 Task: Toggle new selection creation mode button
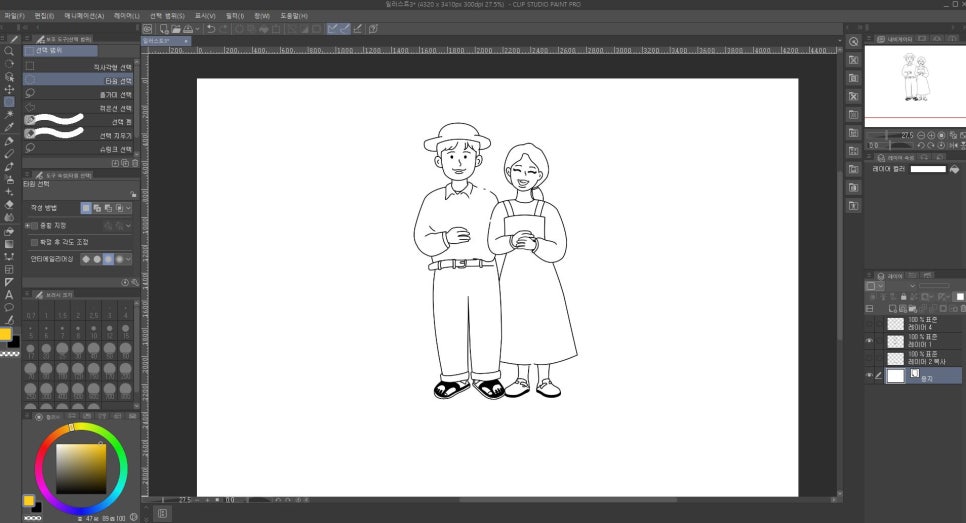point(86,208)
